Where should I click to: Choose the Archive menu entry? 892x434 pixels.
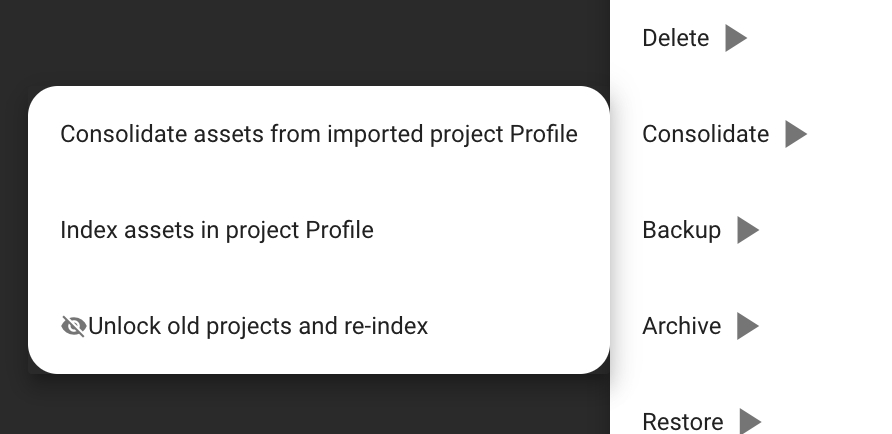coord(681,326)
